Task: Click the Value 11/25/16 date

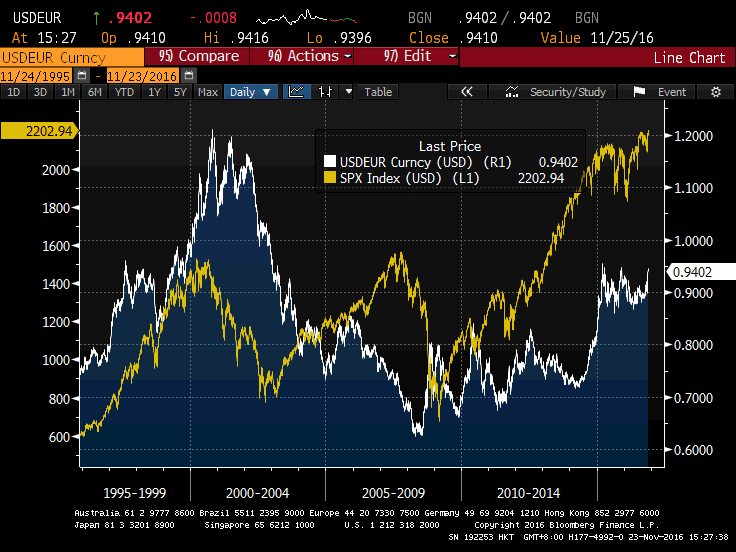Action: [597, 38]
